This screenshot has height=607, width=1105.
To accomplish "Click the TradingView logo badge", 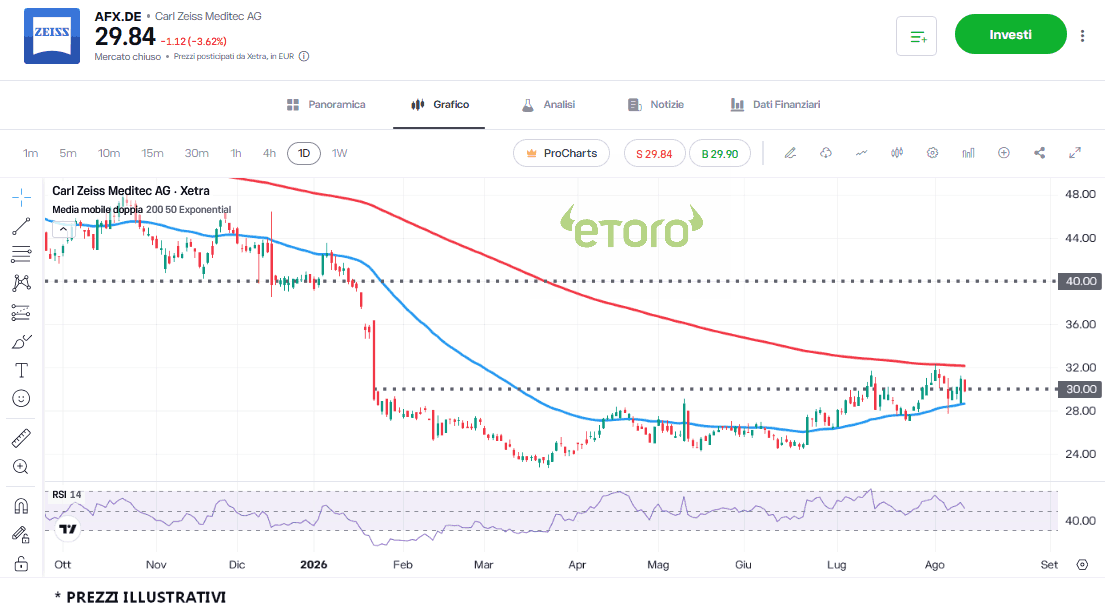I will pyautogui.click(x=68, y=529).
